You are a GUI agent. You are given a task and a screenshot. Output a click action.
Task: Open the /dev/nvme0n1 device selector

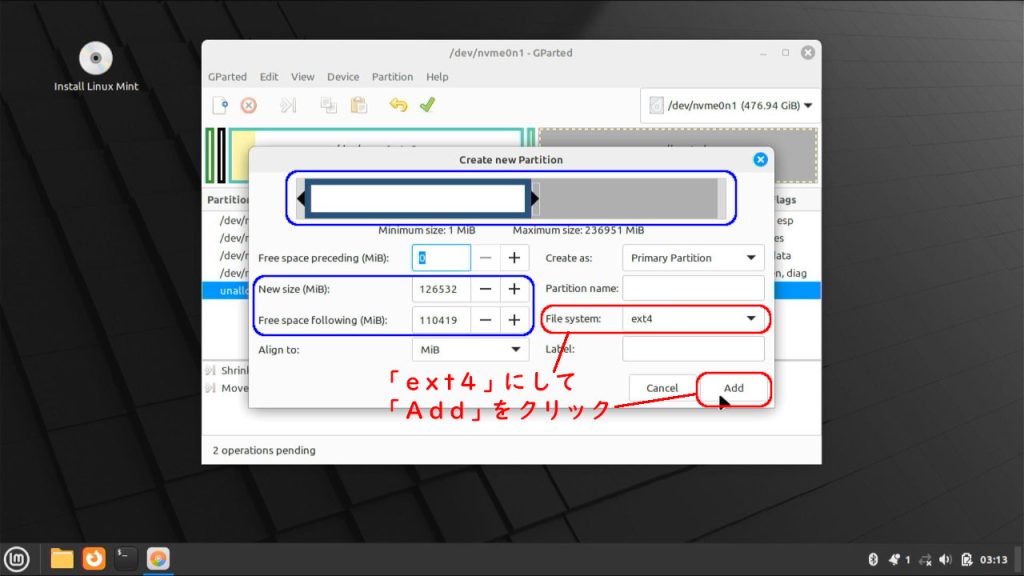click(x=730, y=106)
